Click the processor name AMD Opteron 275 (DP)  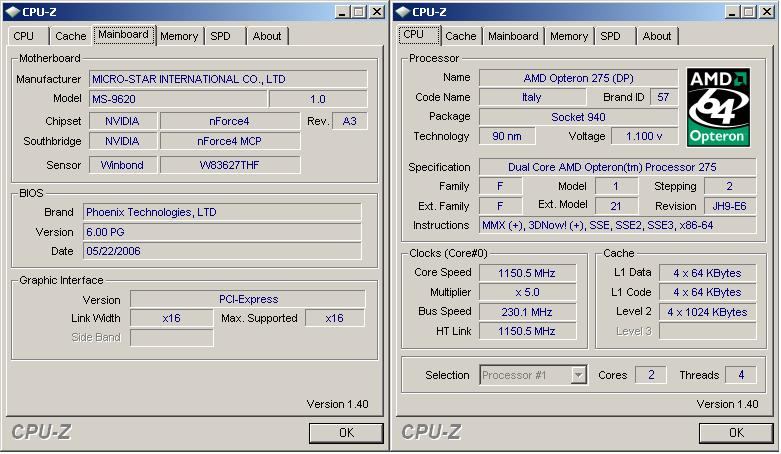point(578,78)
